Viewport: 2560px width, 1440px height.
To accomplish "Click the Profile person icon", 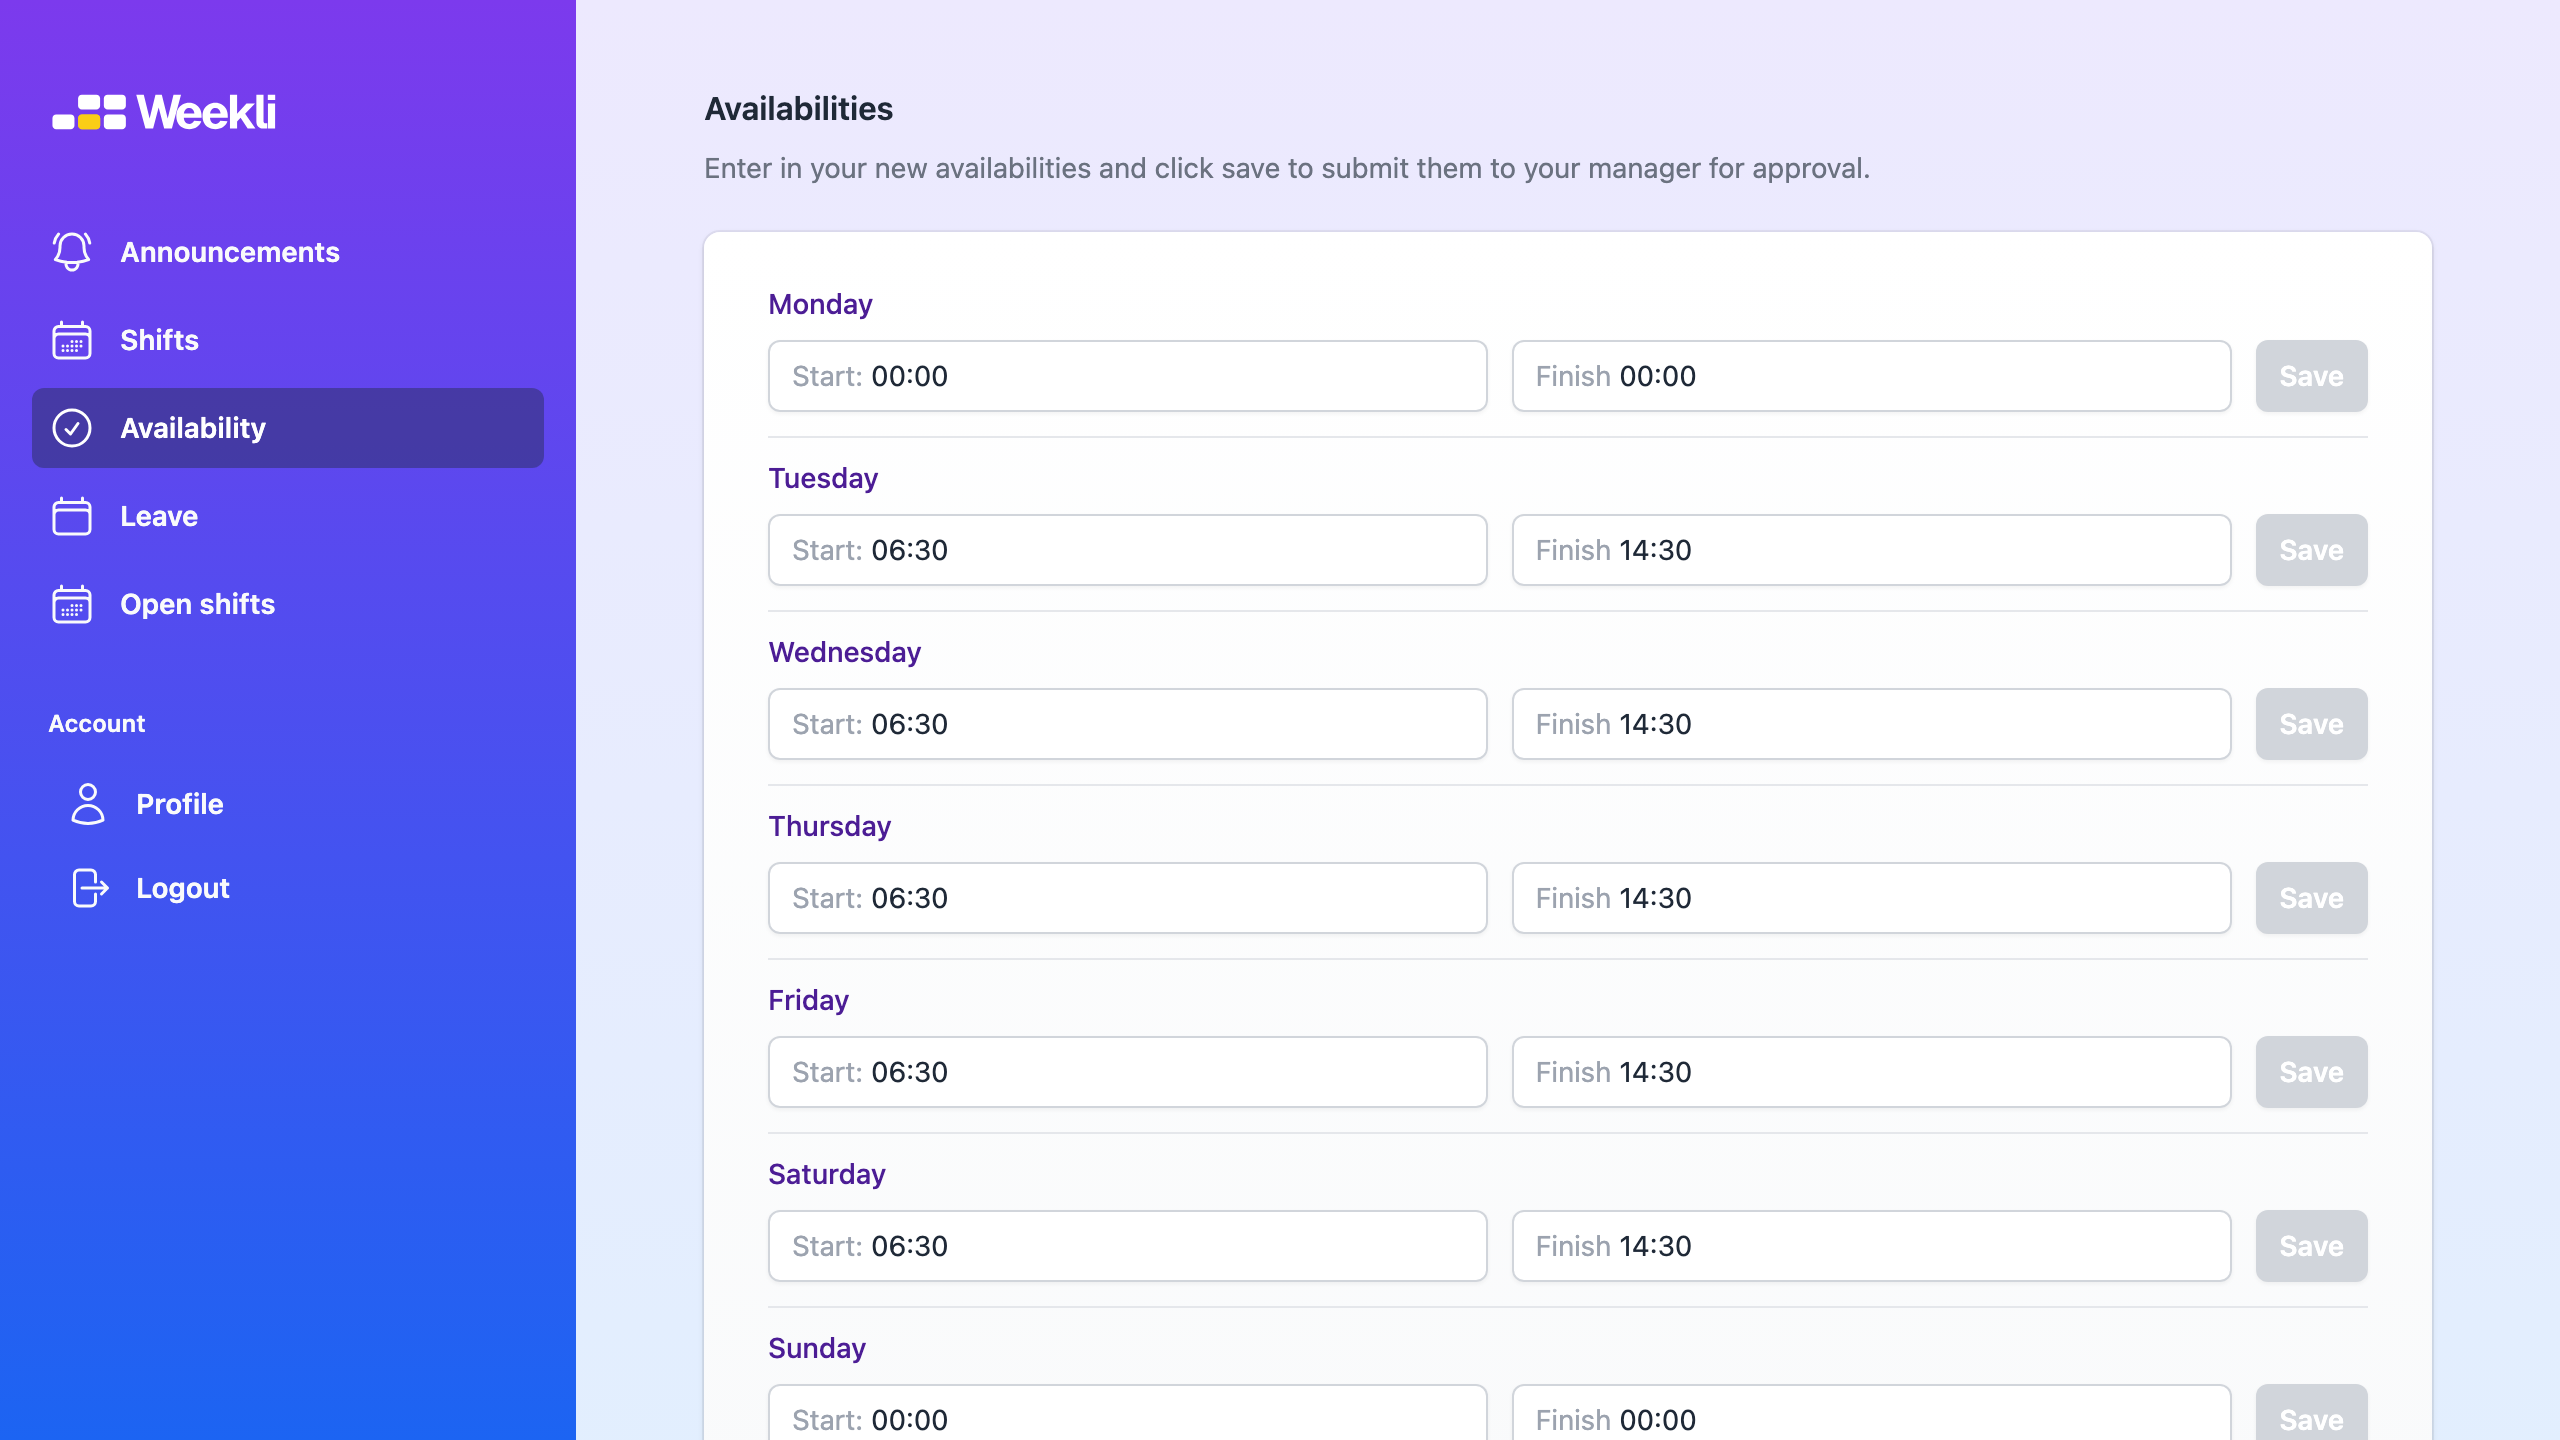I will (88, 804).
